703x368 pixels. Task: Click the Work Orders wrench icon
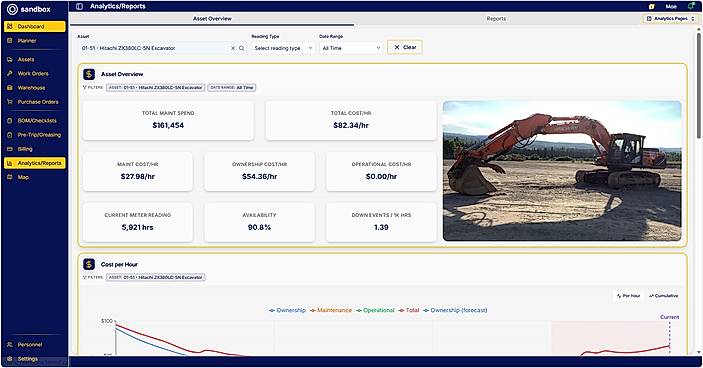(x=10, y=74)
